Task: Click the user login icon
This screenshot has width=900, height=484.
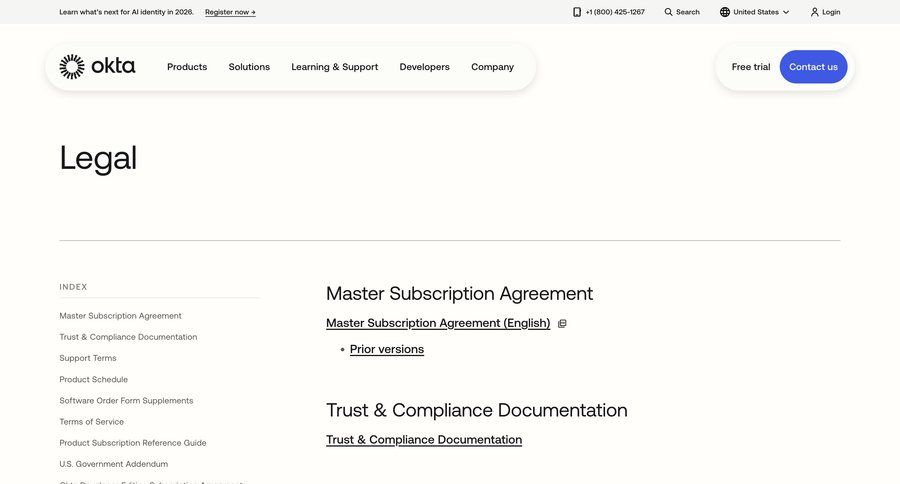Action: click(814, 12)
